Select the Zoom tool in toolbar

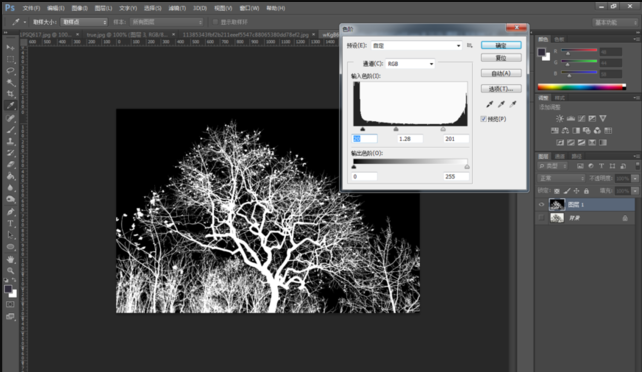click(x=11, y=271)
